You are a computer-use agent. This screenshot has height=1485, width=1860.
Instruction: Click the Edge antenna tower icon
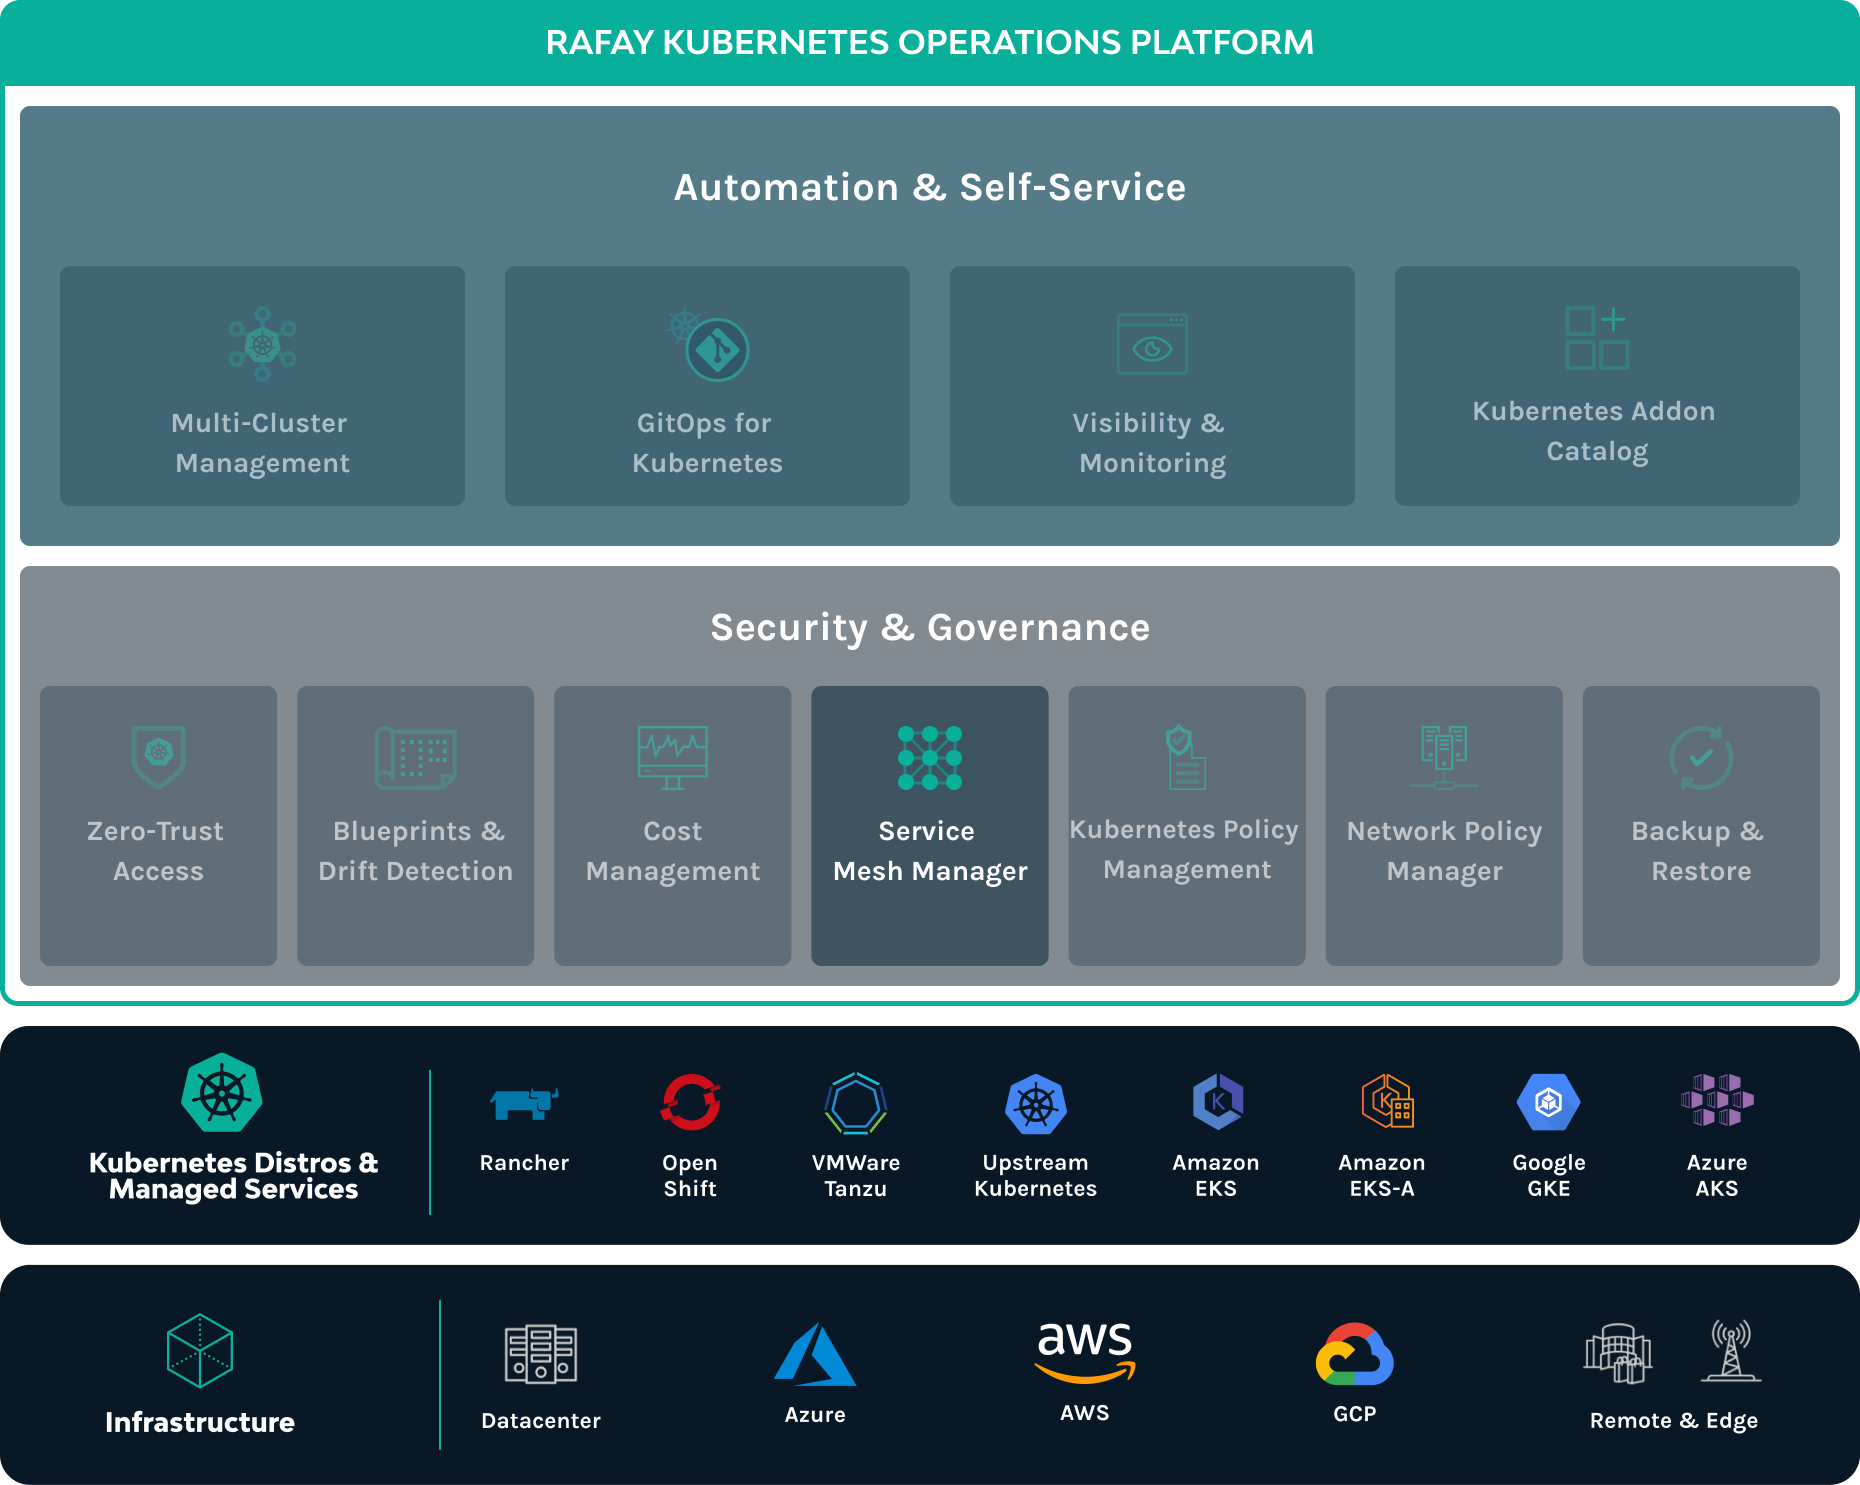point(1731,1350)
